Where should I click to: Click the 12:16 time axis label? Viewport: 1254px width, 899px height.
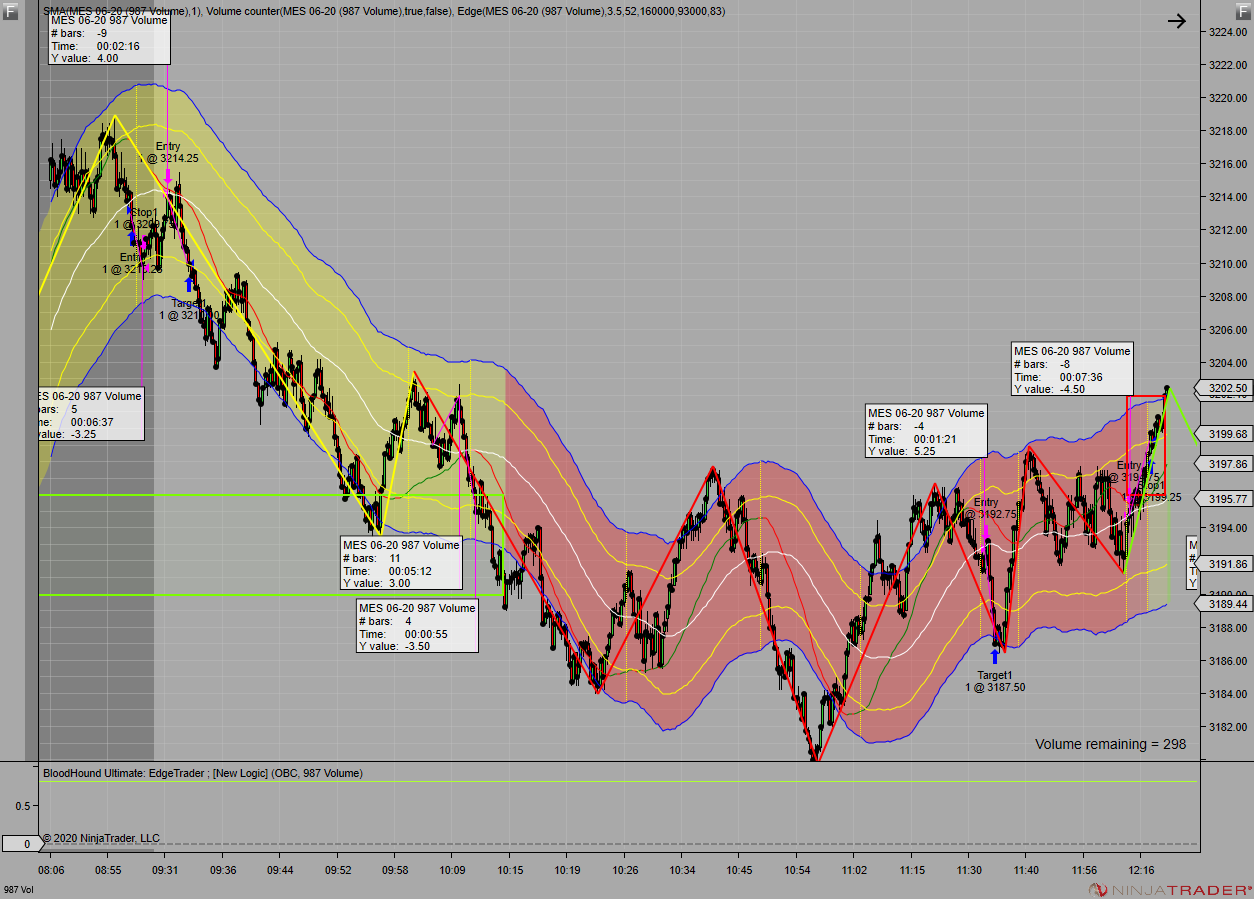[x=1141, y=871]
